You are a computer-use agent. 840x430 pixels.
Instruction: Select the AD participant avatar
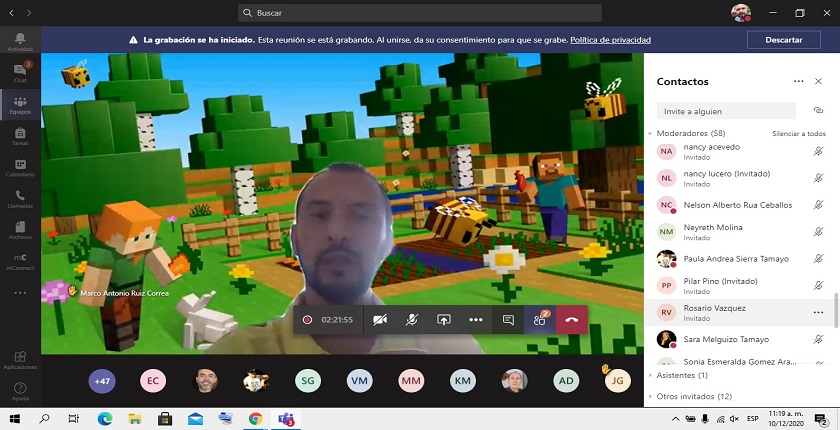point(566,381)
